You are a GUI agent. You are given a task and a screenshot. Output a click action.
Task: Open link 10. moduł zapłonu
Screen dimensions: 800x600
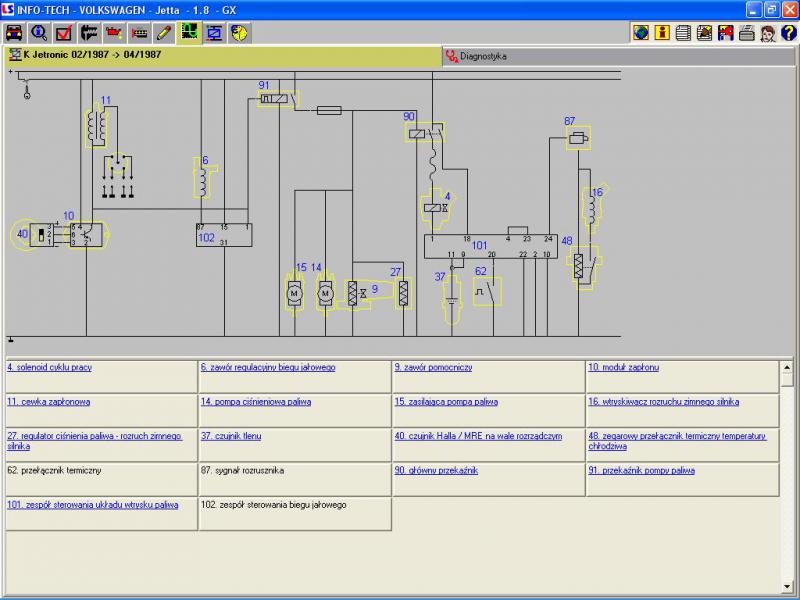coord(623,367)
